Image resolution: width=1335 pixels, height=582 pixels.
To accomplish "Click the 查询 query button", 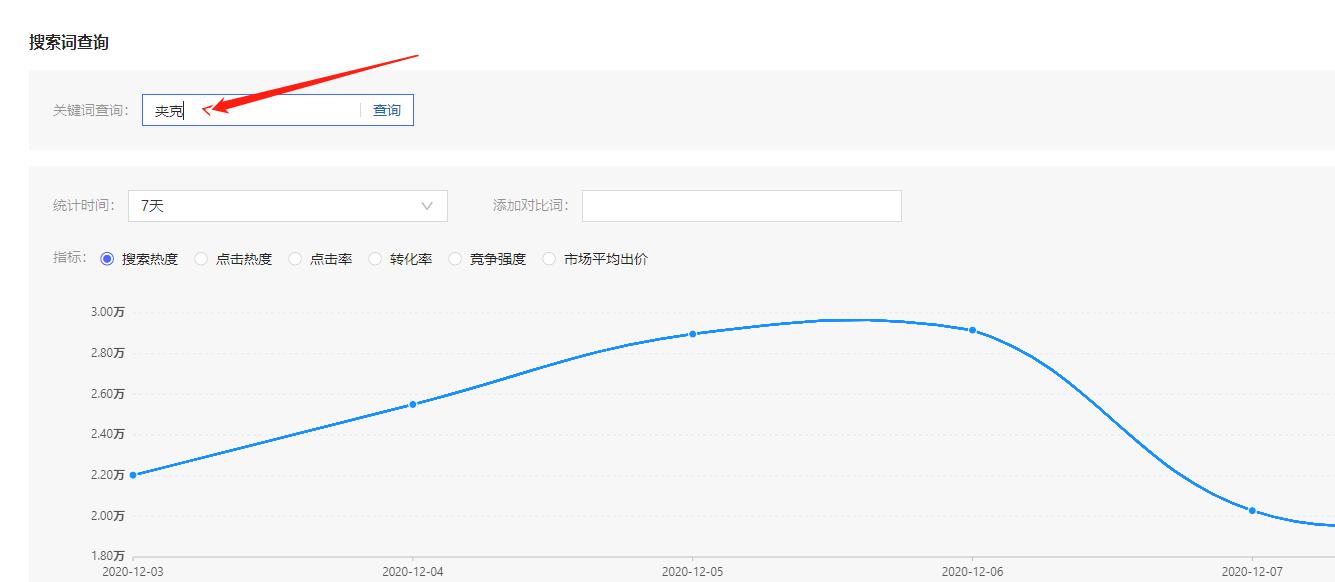I will [386, 109].
